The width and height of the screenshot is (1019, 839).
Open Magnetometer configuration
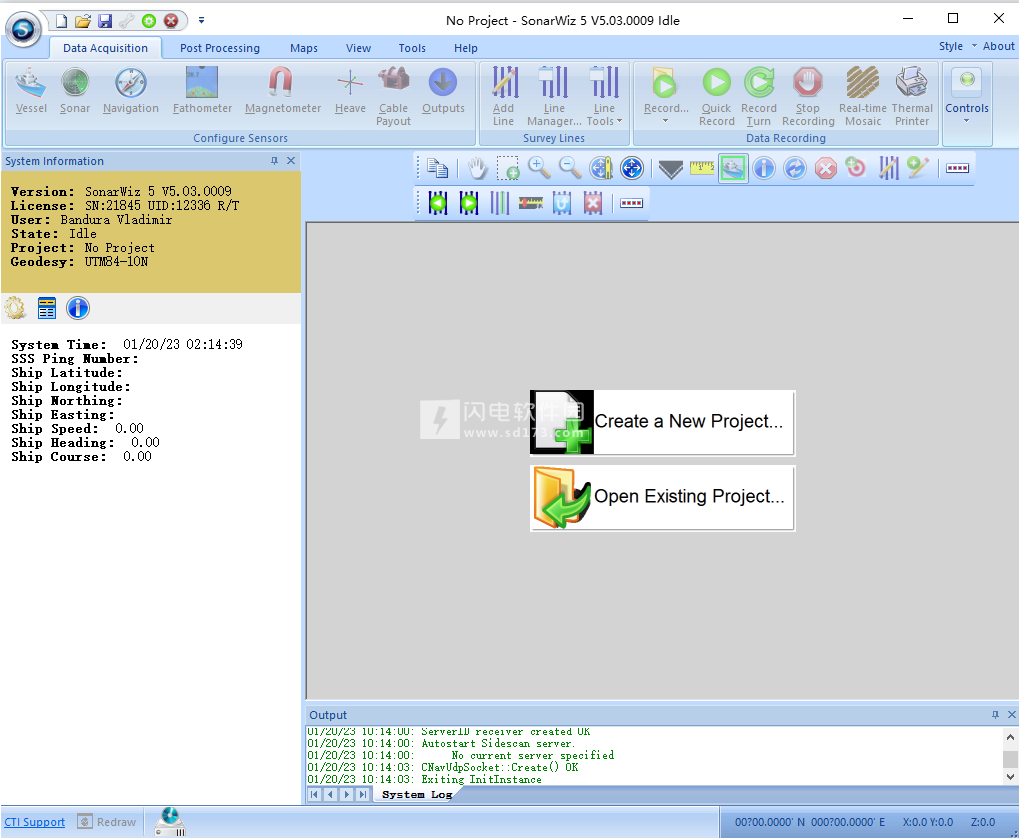coord(283,91)
